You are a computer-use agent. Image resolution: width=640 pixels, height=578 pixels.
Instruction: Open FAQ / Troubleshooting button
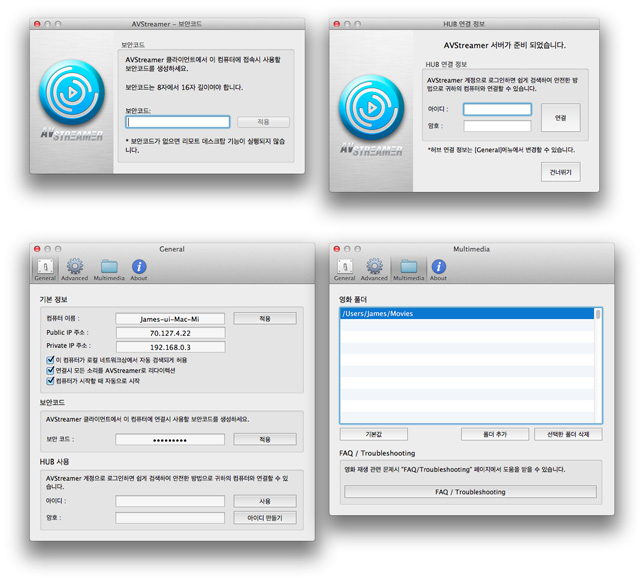pyautogui.click(x=470, y=492)
